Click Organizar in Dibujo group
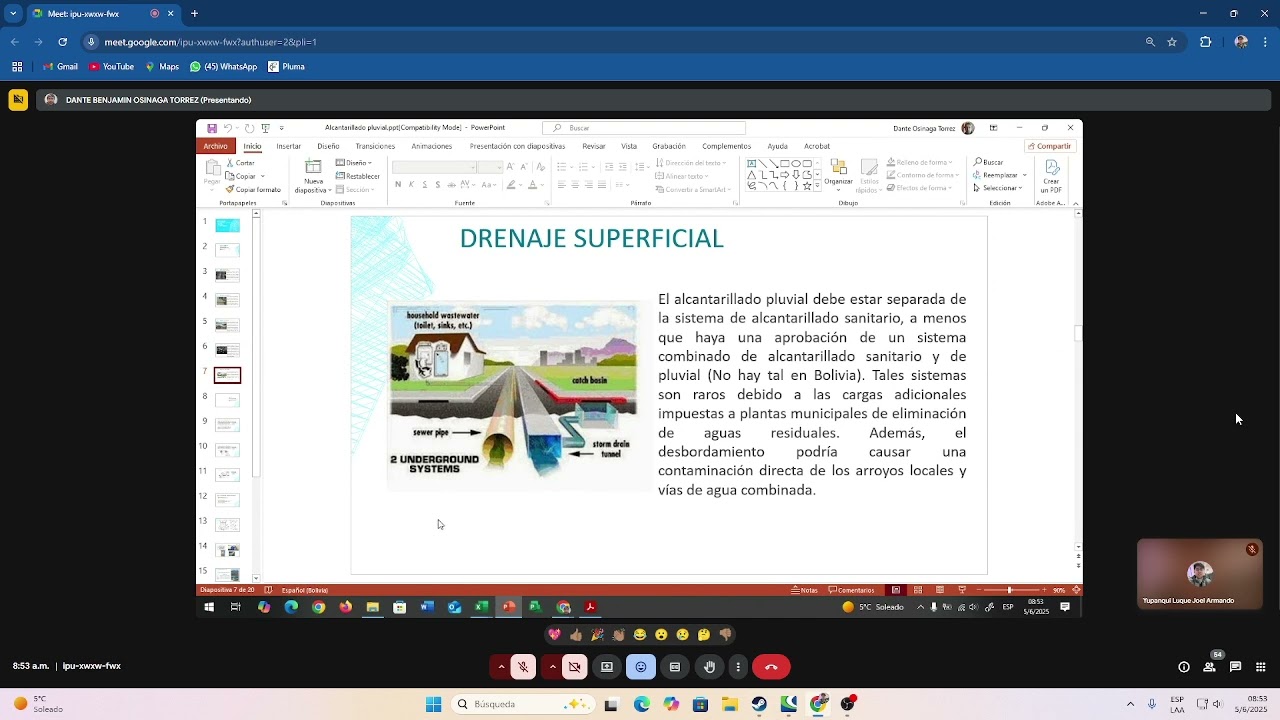 (x=838, y=176)
